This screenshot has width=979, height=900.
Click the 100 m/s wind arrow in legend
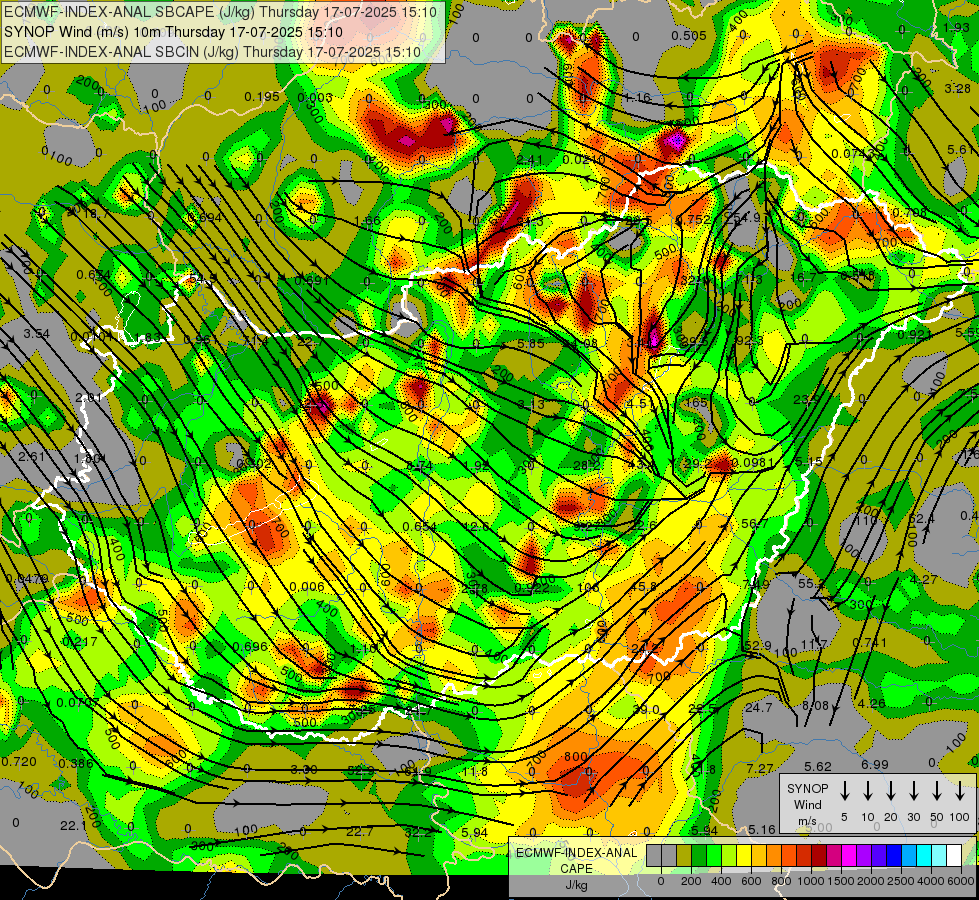[x=960, y=791]
